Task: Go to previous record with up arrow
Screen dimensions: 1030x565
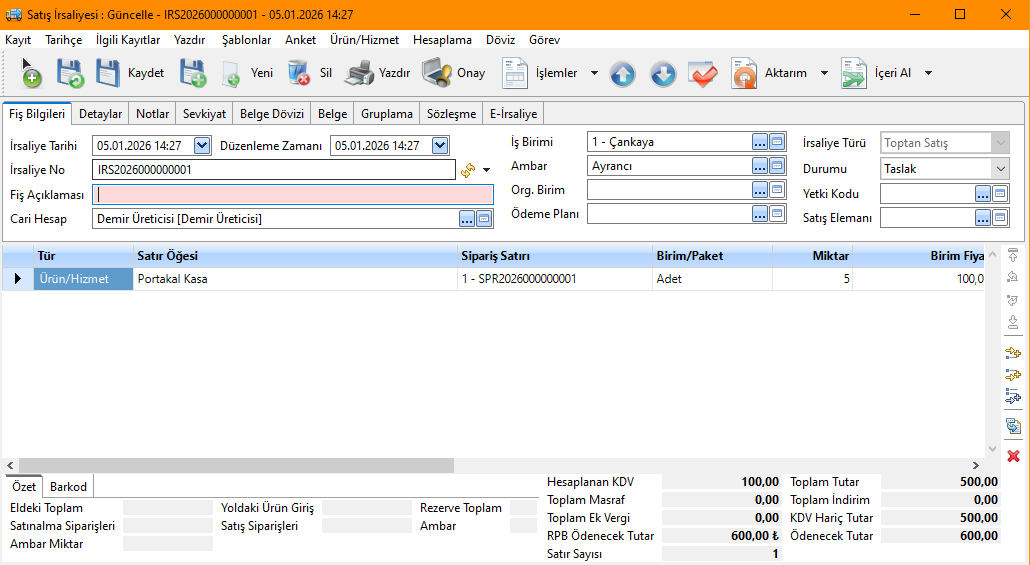Action: [623, 74]
